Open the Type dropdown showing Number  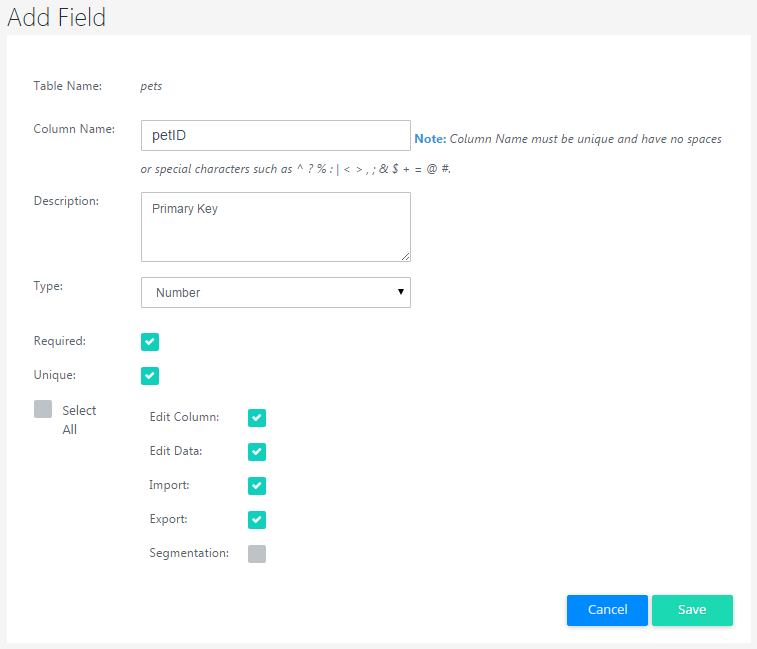pyautogui.click(x=275, y=292)
